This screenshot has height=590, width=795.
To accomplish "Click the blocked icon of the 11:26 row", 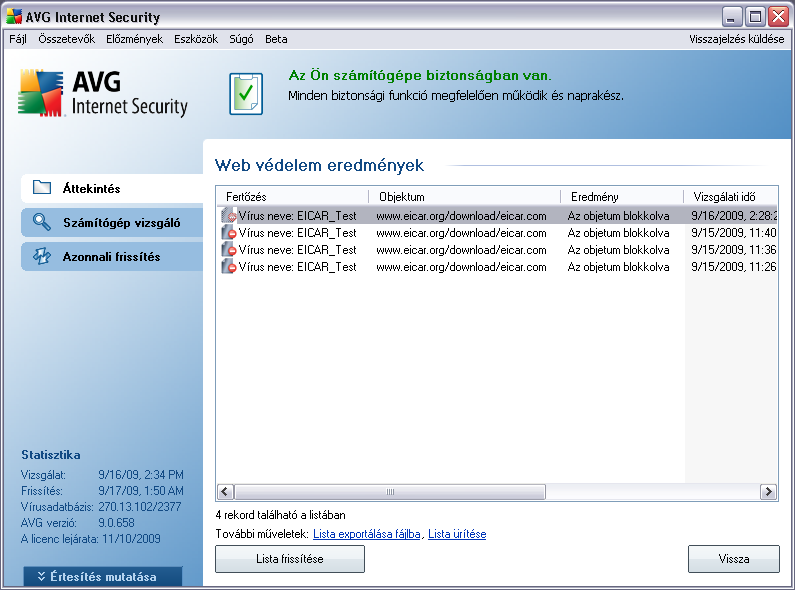I will click(x=229, y=267).
